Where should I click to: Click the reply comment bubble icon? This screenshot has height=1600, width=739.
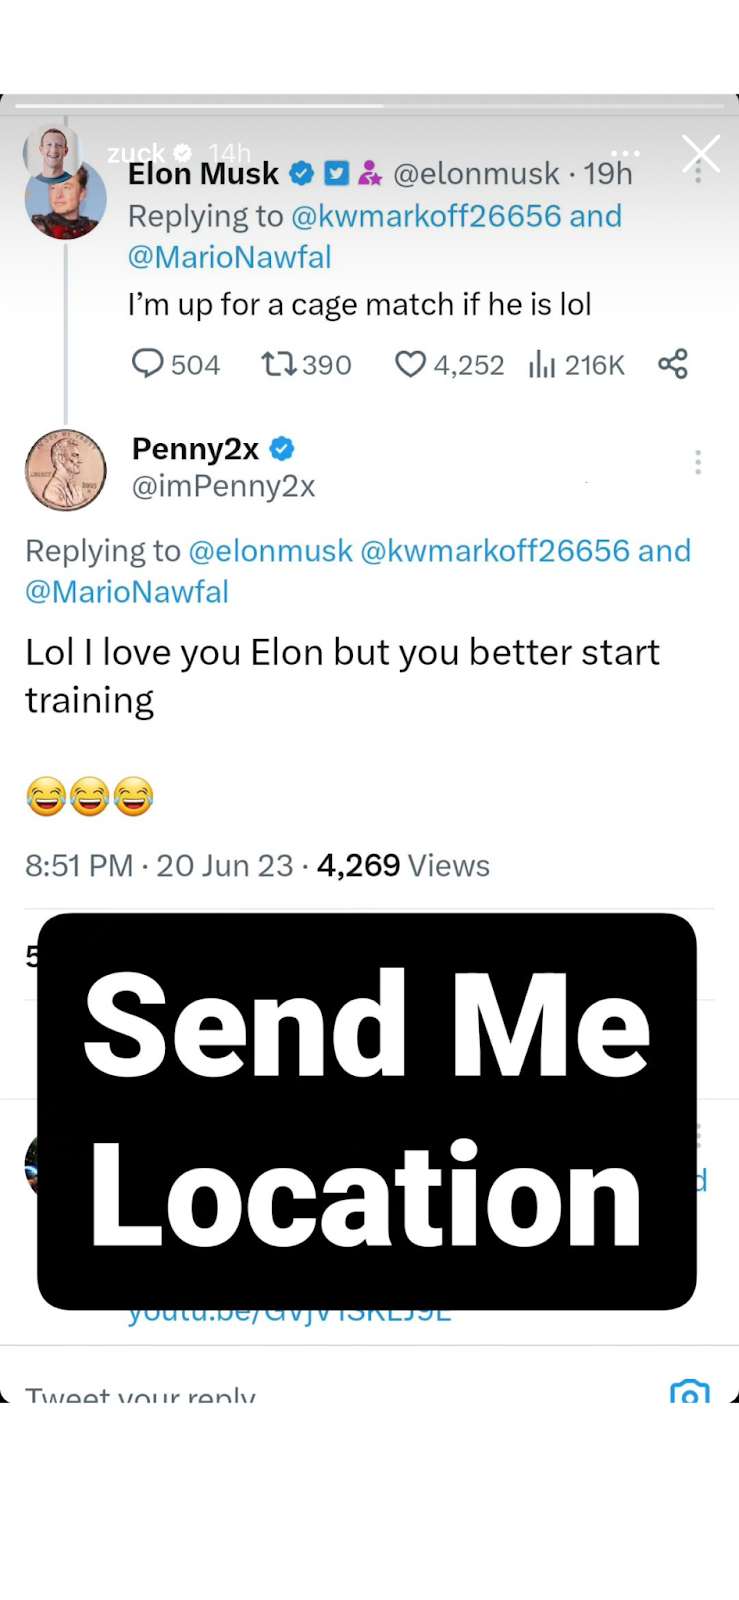147,363
